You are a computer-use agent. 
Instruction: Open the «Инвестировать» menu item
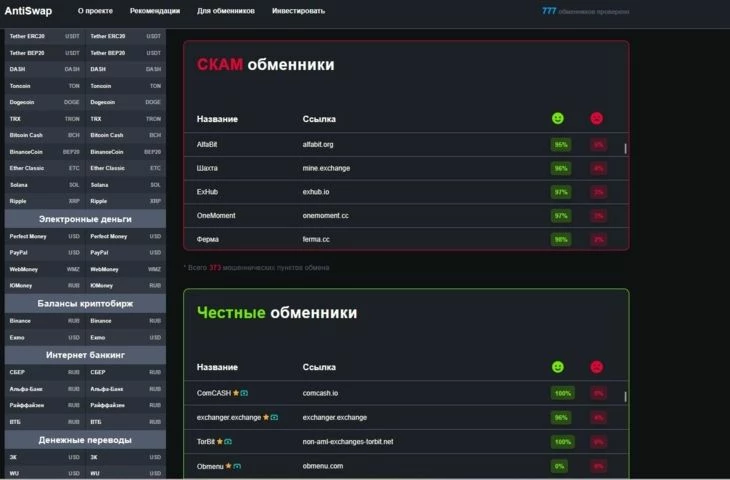pyautogui.click(x=298, y=11)
